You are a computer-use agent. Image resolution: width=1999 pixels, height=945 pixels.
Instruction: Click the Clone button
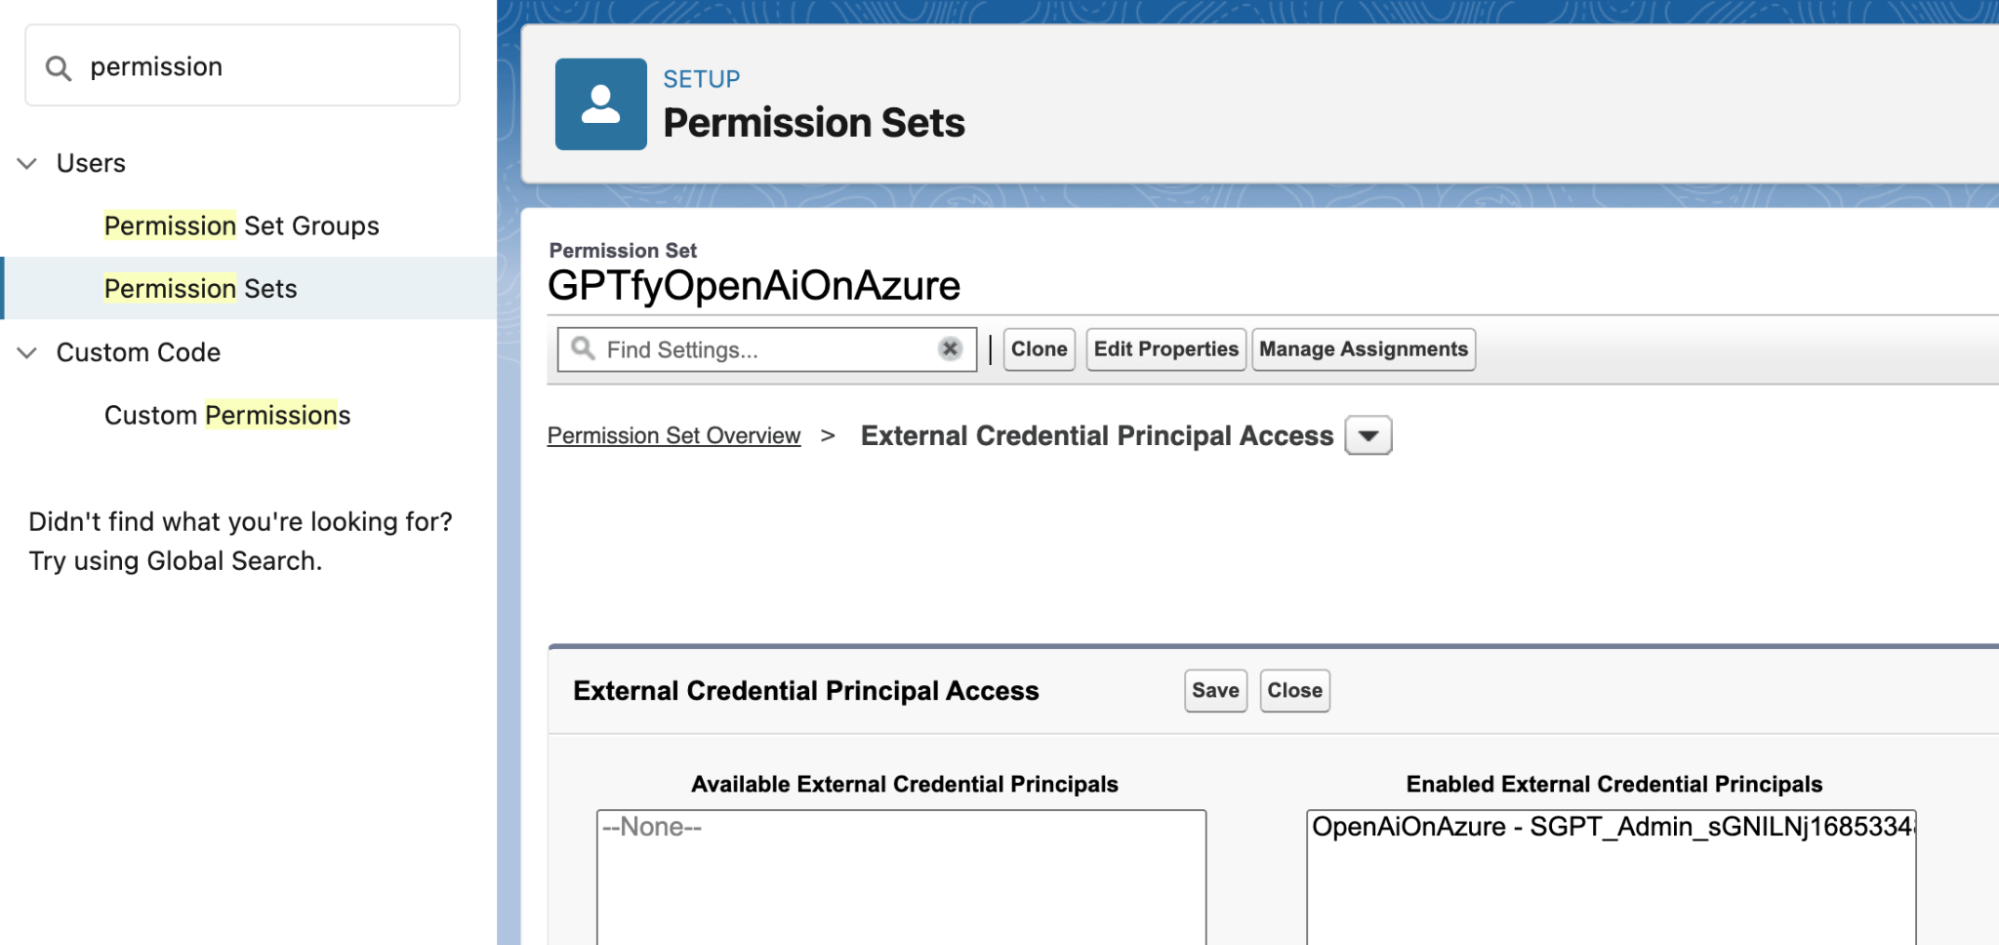pyautogui.click(x=1039, y=350)
